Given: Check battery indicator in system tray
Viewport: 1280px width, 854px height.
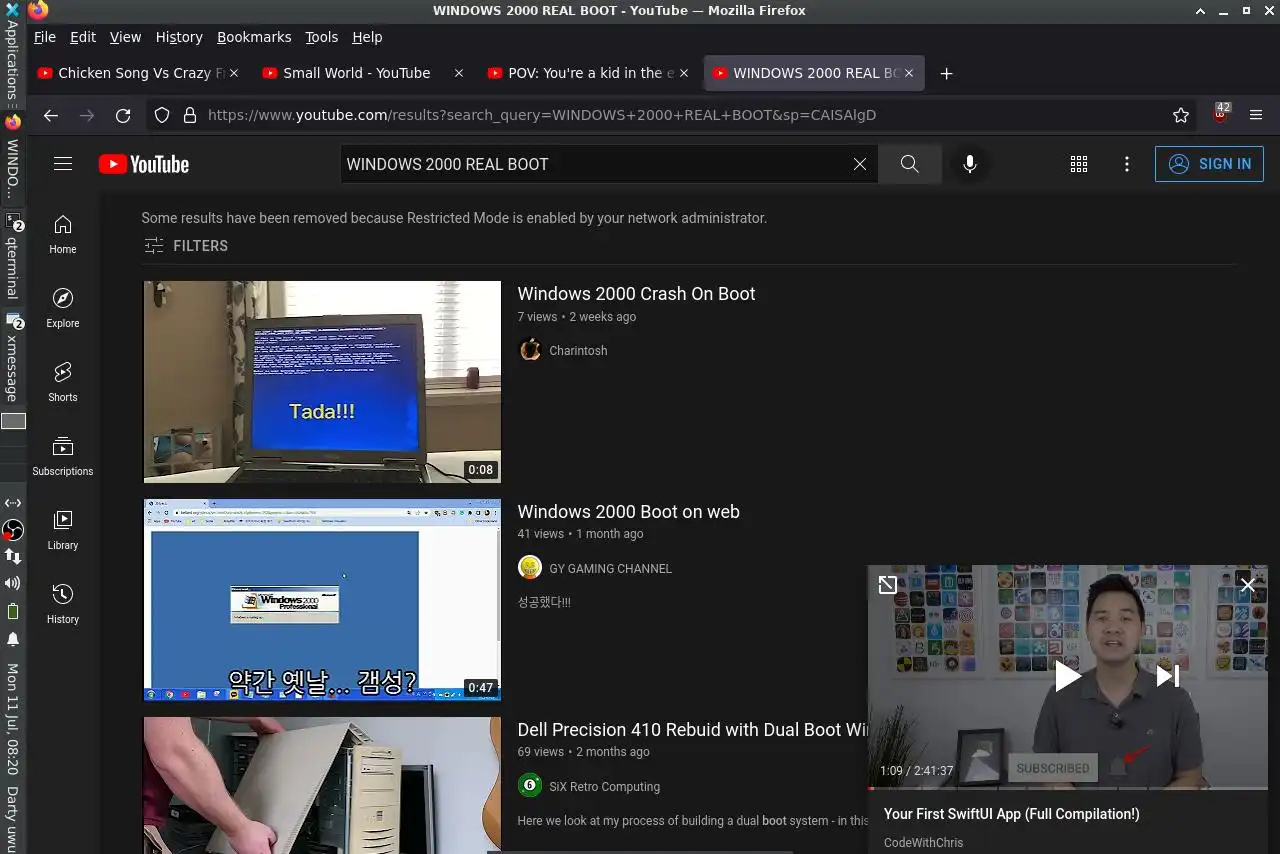Looking at the screenshot, I should (x=13, y=611).
